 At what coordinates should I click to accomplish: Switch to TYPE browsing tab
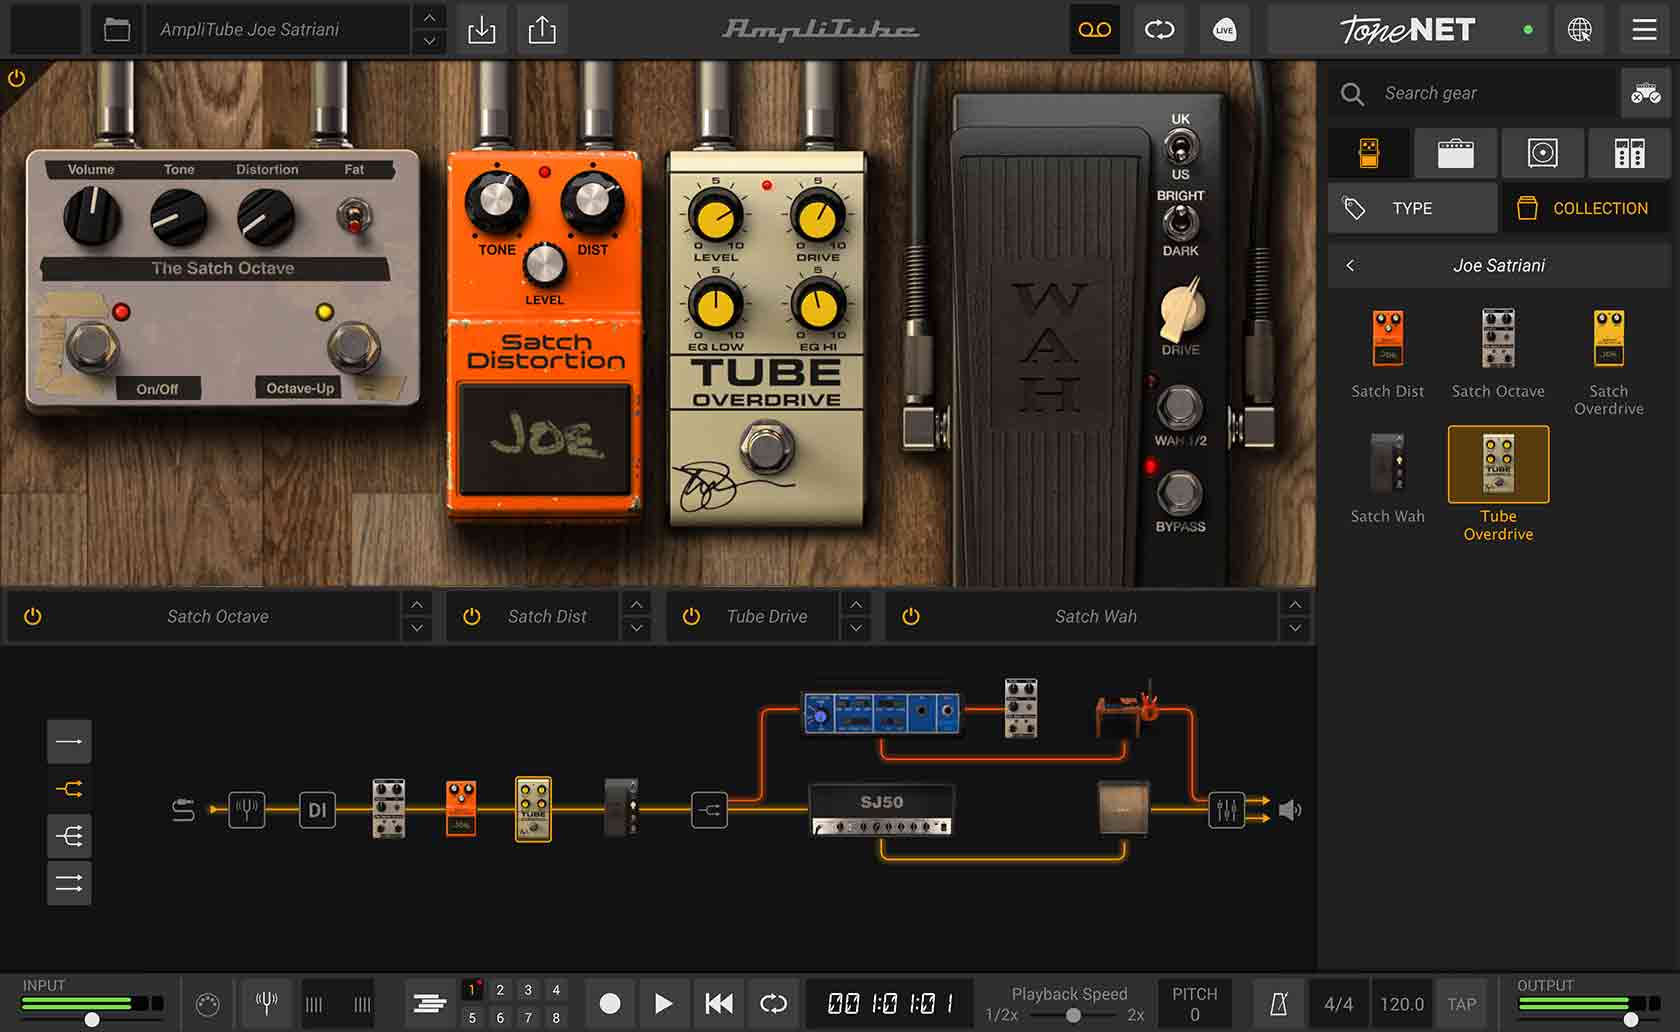(x=1412, y=208)
